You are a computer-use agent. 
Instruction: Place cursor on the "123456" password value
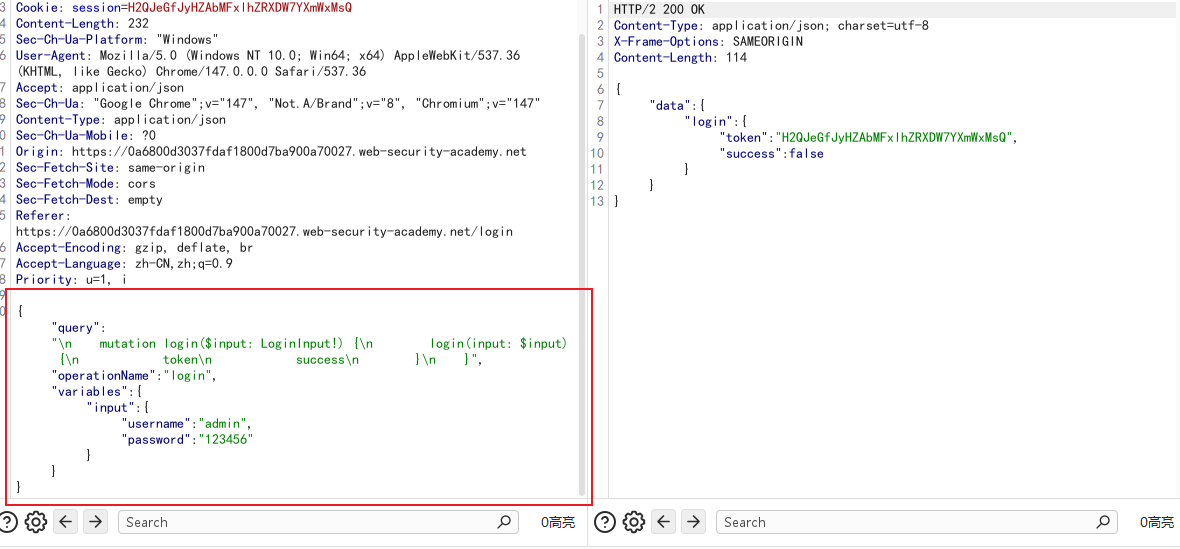pyautogui.click(x=225, y=439)
